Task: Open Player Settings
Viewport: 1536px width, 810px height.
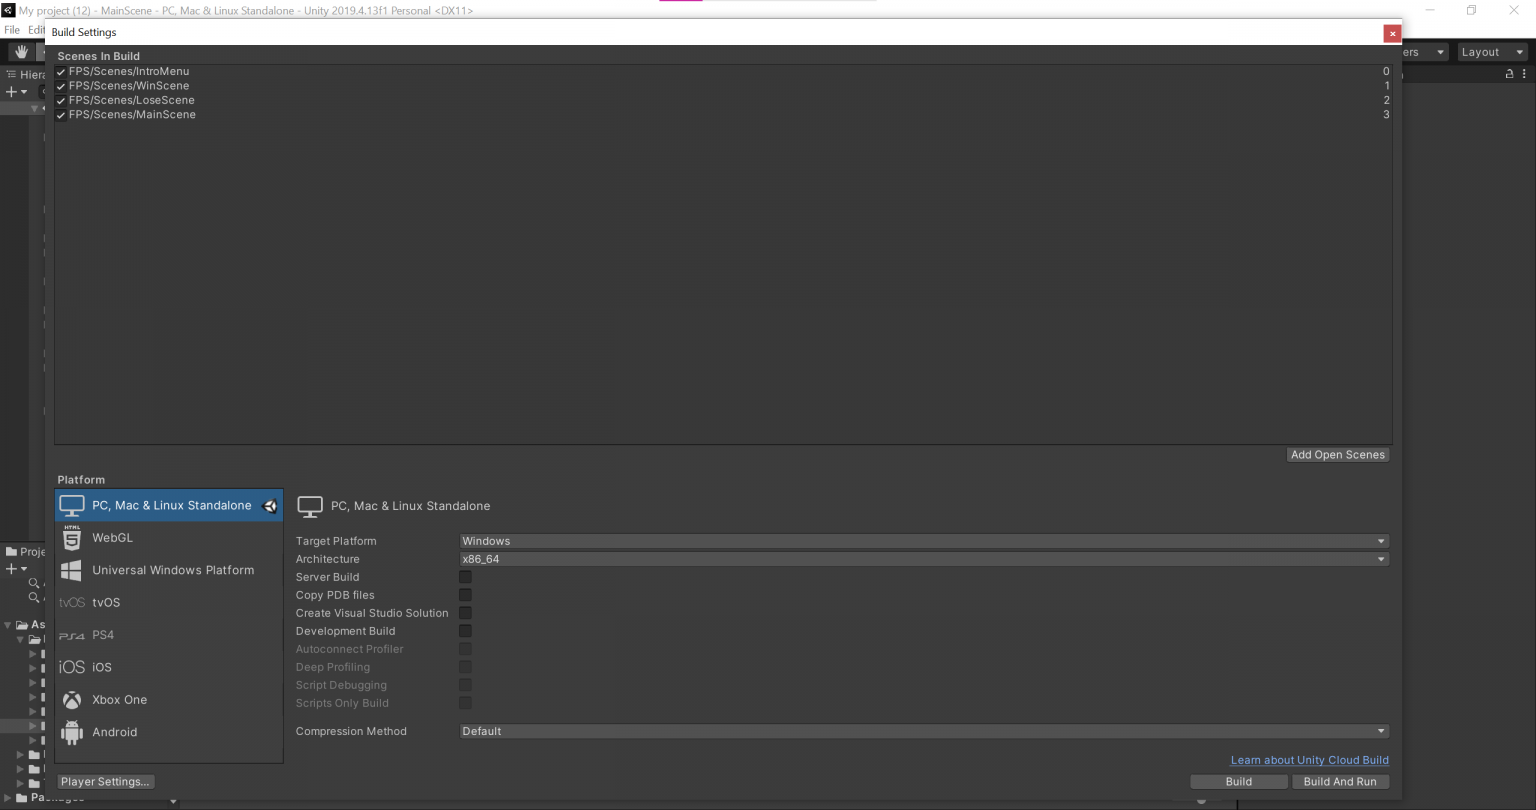Action: pyautogui.click(x=105, y=781)
